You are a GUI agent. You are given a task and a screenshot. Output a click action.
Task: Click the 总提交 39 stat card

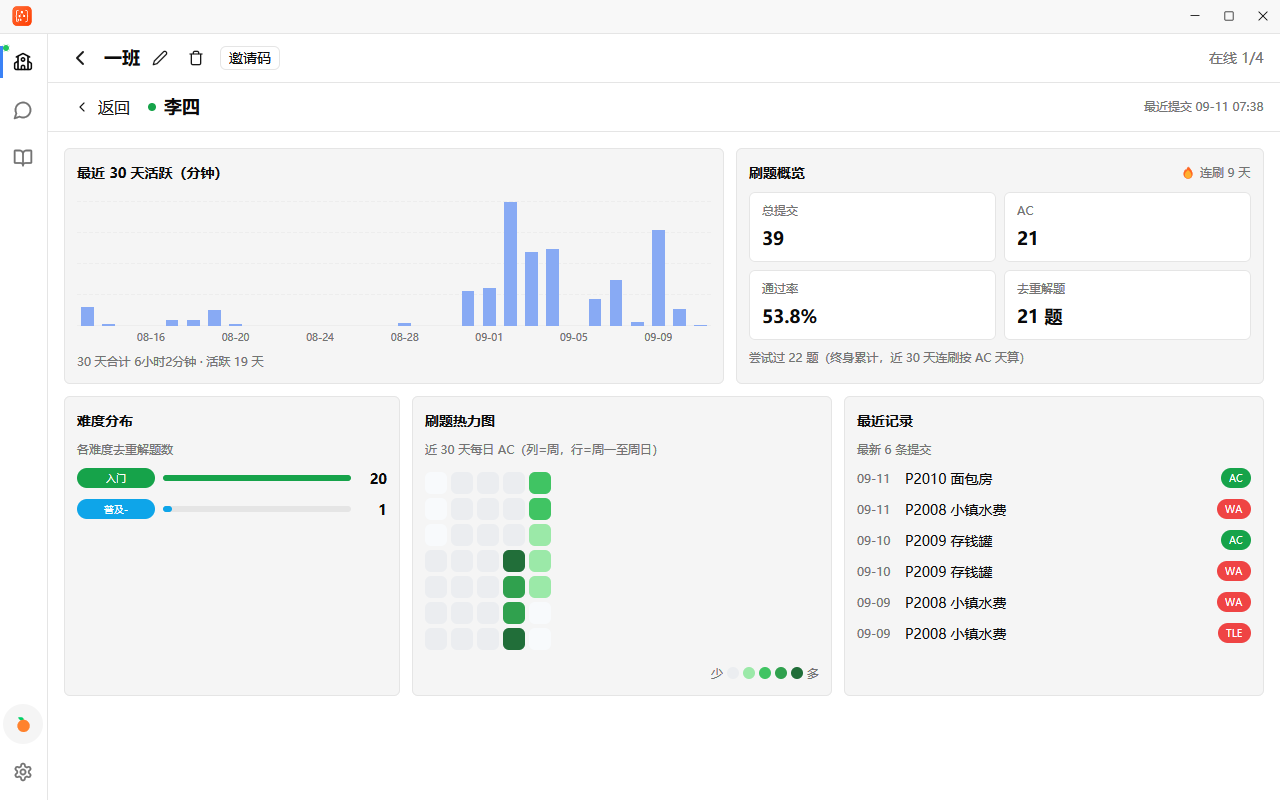point(872,227)
